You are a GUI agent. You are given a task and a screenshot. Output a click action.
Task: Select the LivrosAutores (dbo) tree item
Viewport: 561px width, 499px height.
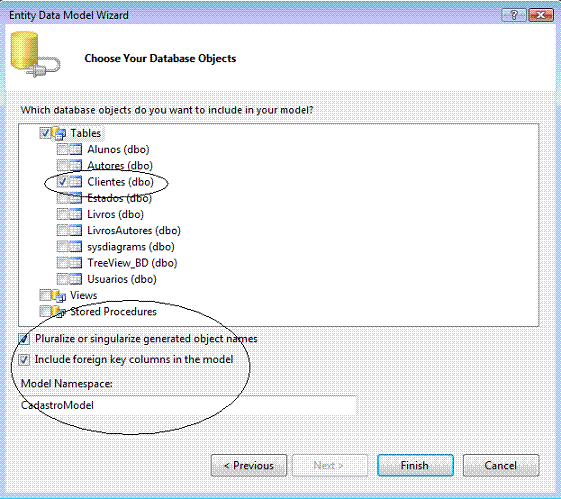point(134,230)
